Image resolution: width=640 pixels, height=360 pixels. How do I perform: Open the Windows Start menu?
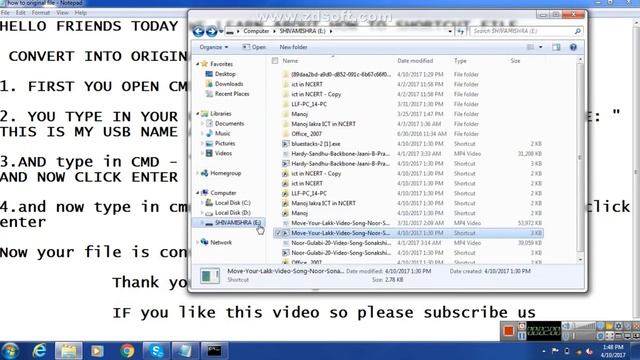tap(11, 351)
